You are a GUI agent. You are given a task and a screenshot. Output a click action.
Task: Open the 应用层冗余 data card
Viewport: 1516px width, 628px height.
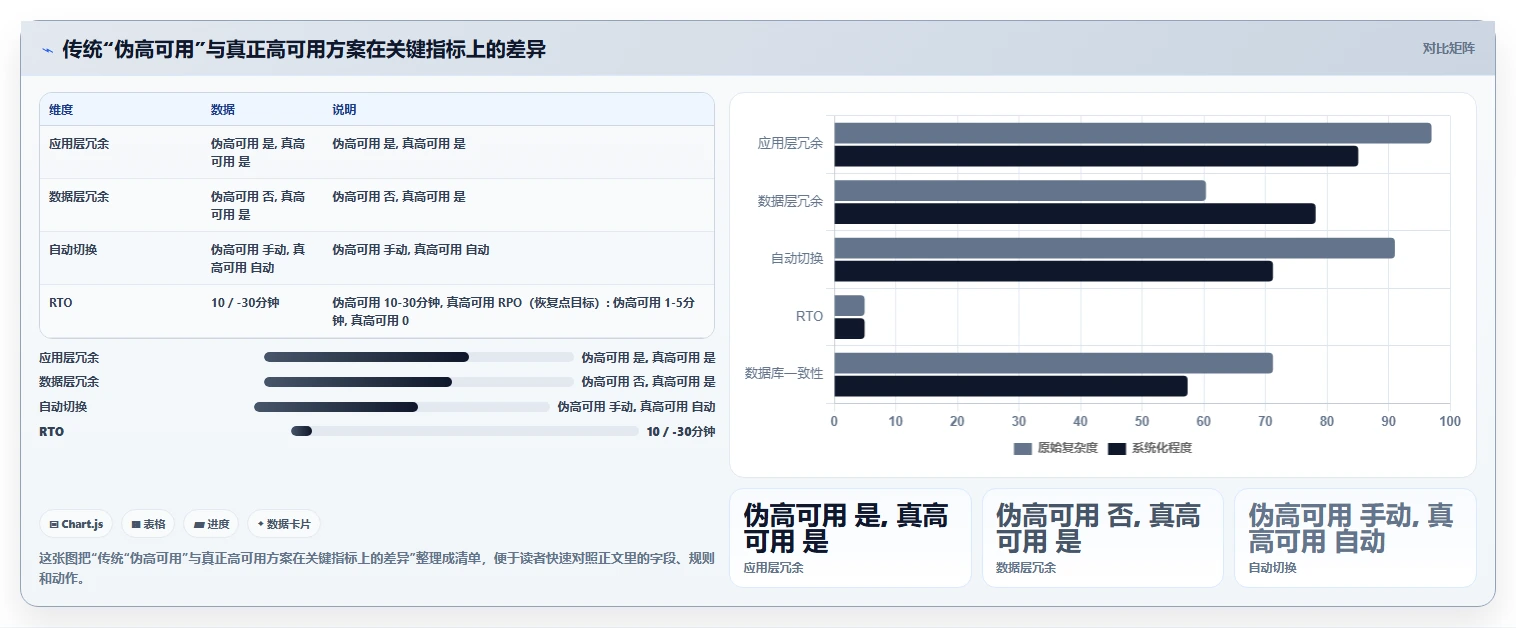point(850,538)
